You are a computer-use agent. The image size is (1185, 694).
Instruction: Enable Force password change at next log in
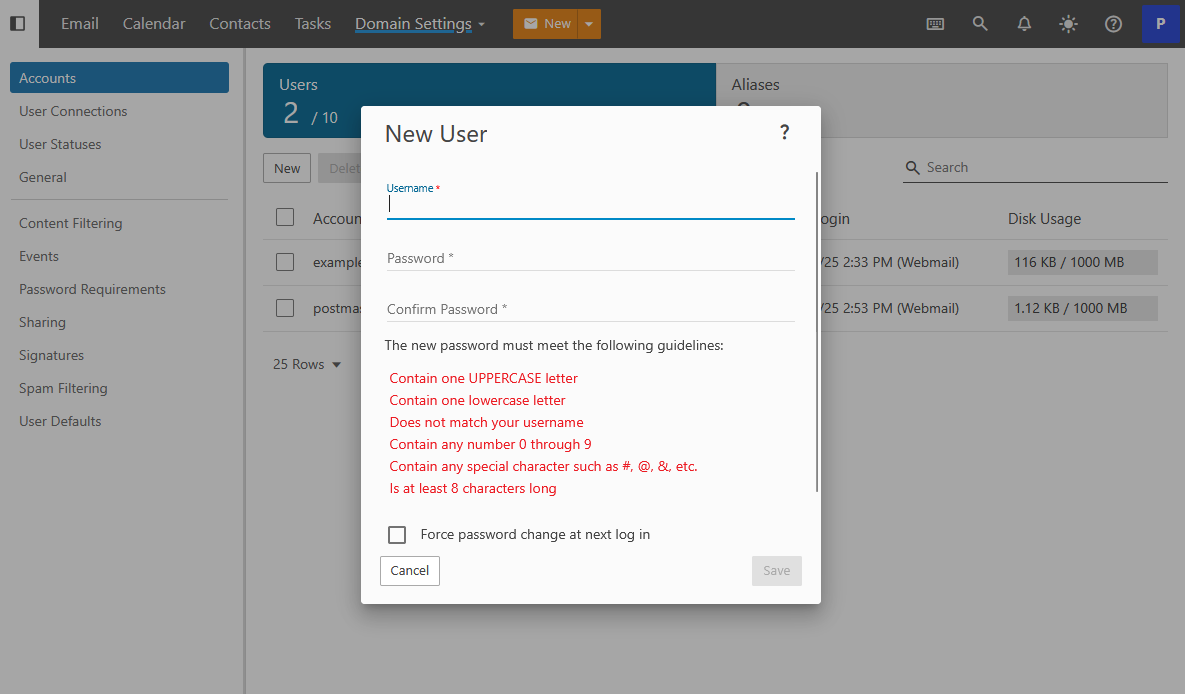397,535
